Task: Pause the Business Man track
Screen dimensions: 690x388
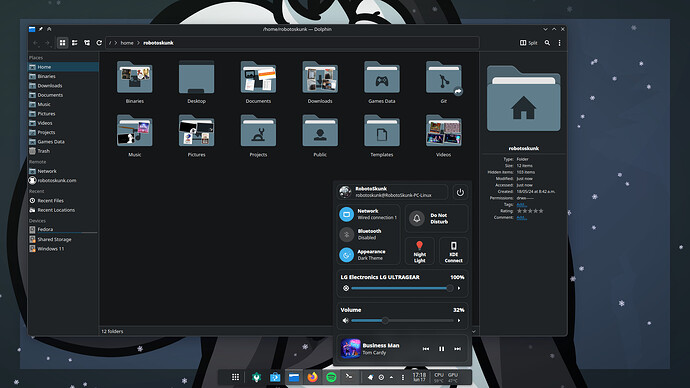Action: [x=441, y=349]
